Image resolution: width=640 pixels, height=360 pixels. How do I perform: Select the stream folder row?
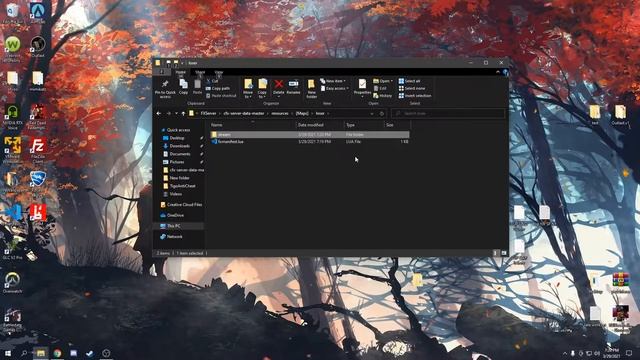coord(309,134)
